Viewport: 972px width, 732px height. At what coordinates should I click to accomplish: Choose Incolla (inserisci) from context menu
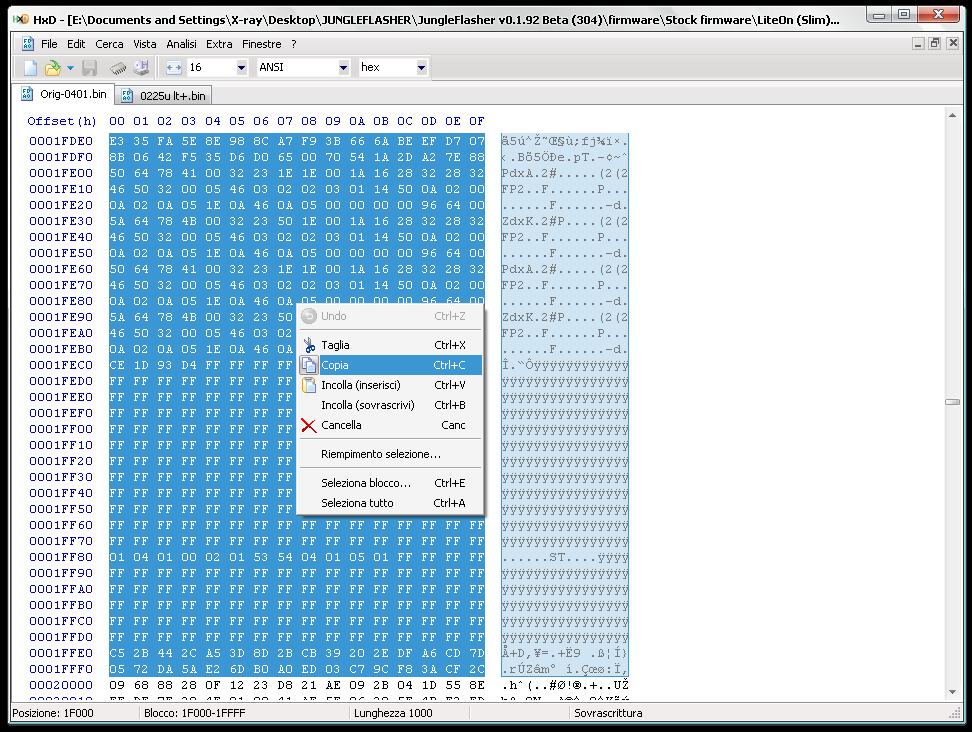(x=391, y=385)
